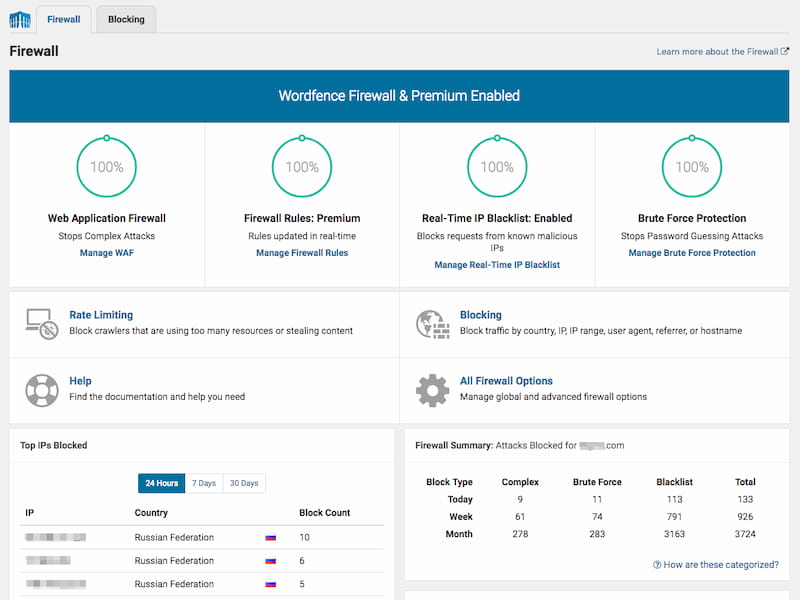800x600 pixels.
Task: Click the question mark categorized icon
Action: point(657,565)
